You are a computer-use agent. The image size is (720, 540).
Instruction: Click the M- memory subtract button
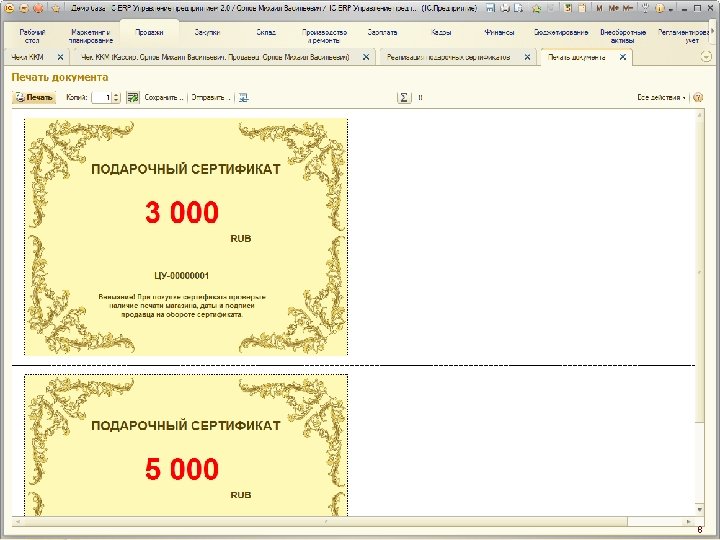tap(628, 8)
